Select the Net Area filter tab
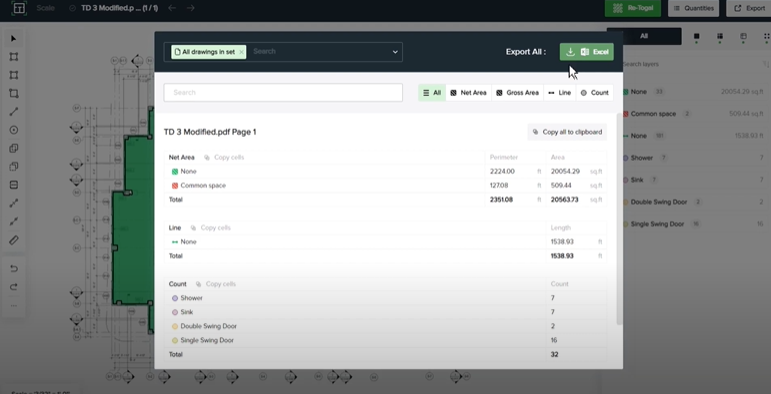 [469, 92]
